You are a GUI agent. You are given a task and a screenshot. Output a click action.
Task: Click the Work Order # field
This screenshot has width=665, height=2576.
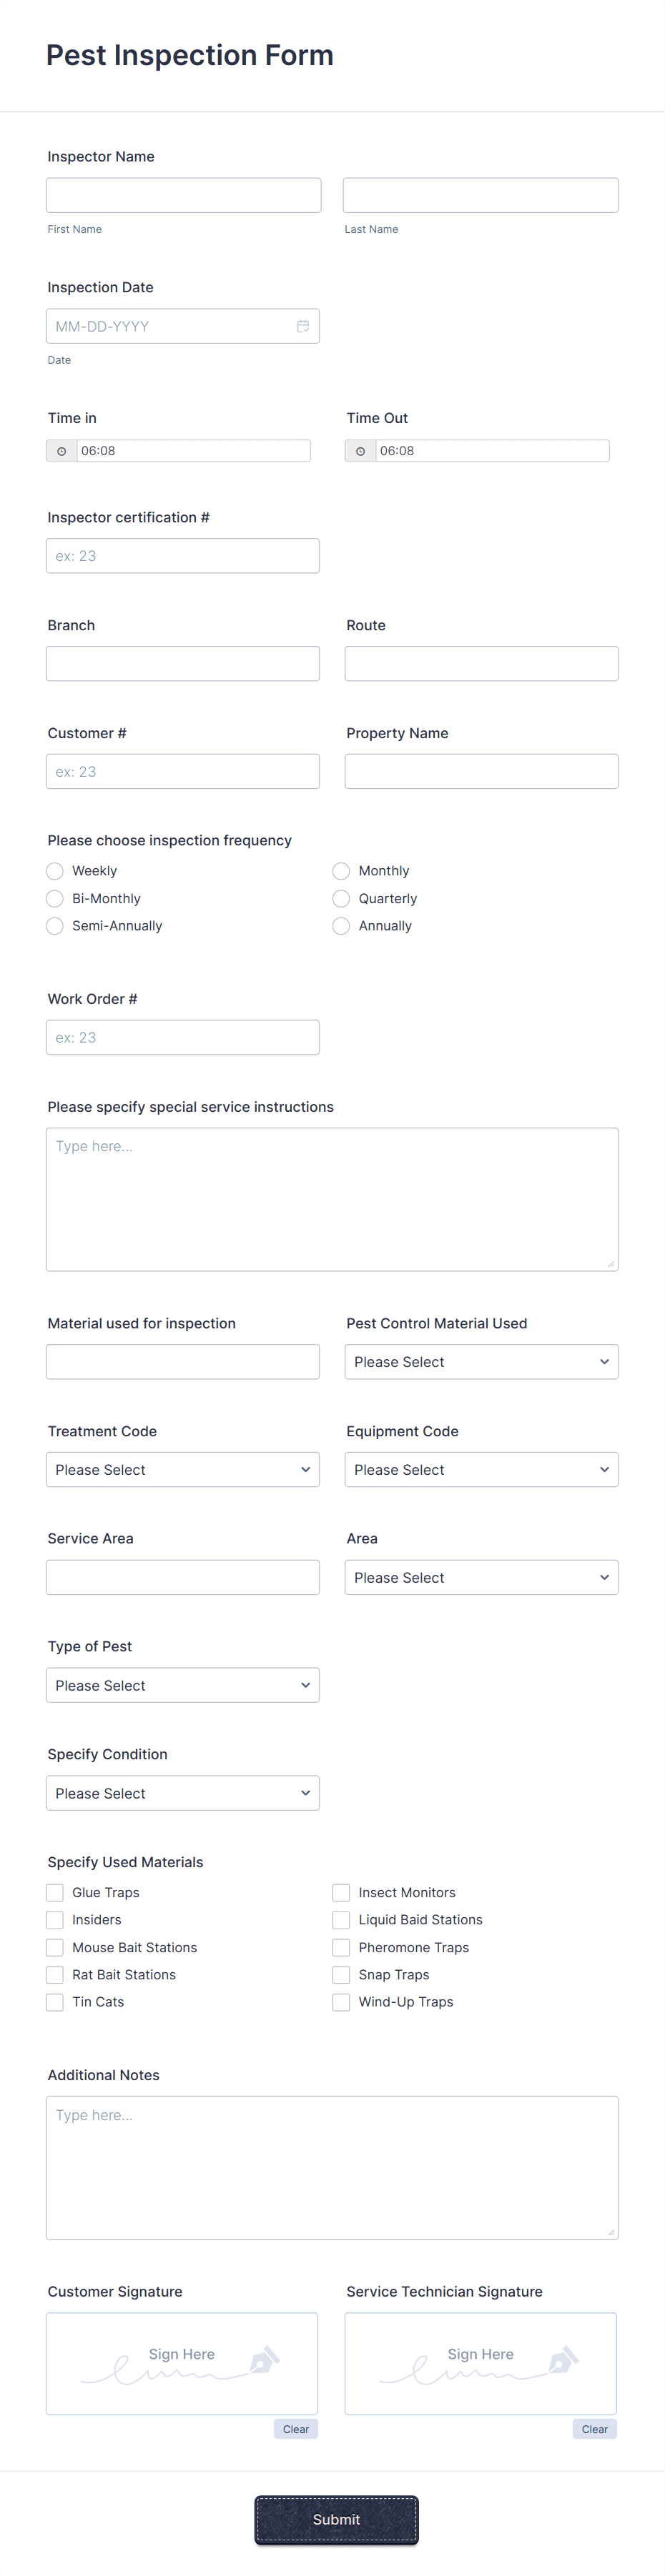pyautogui.click(x=182, y=1037)
